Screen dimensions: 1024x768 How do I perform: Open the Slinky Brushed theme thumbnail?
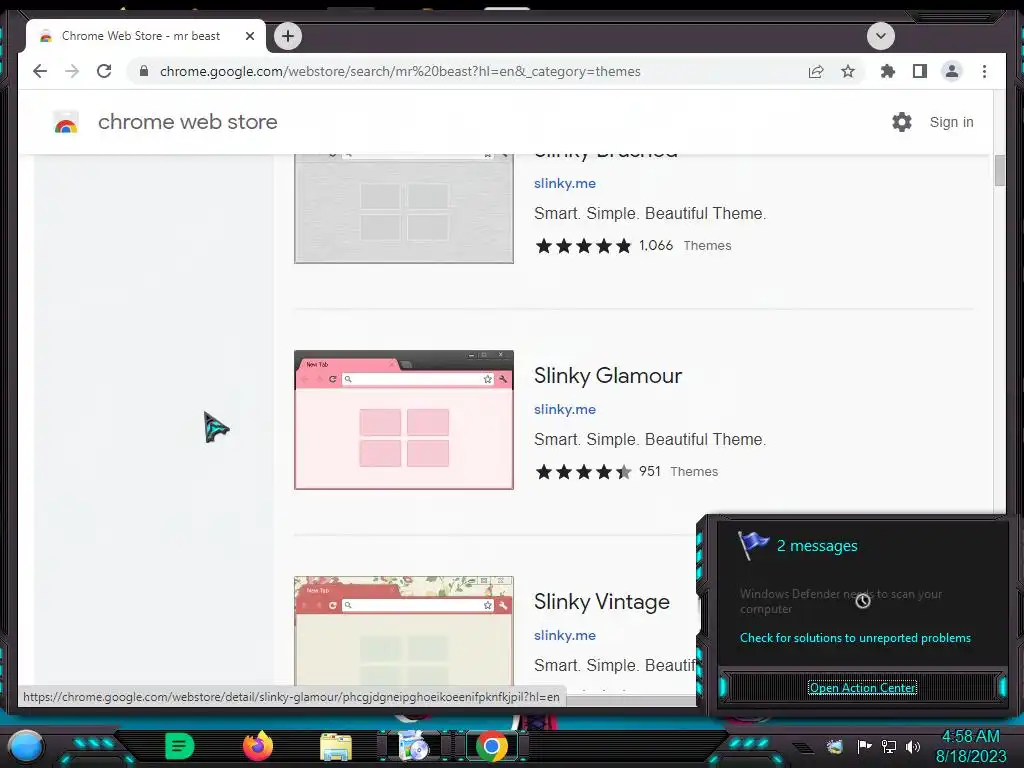point(404,209)
